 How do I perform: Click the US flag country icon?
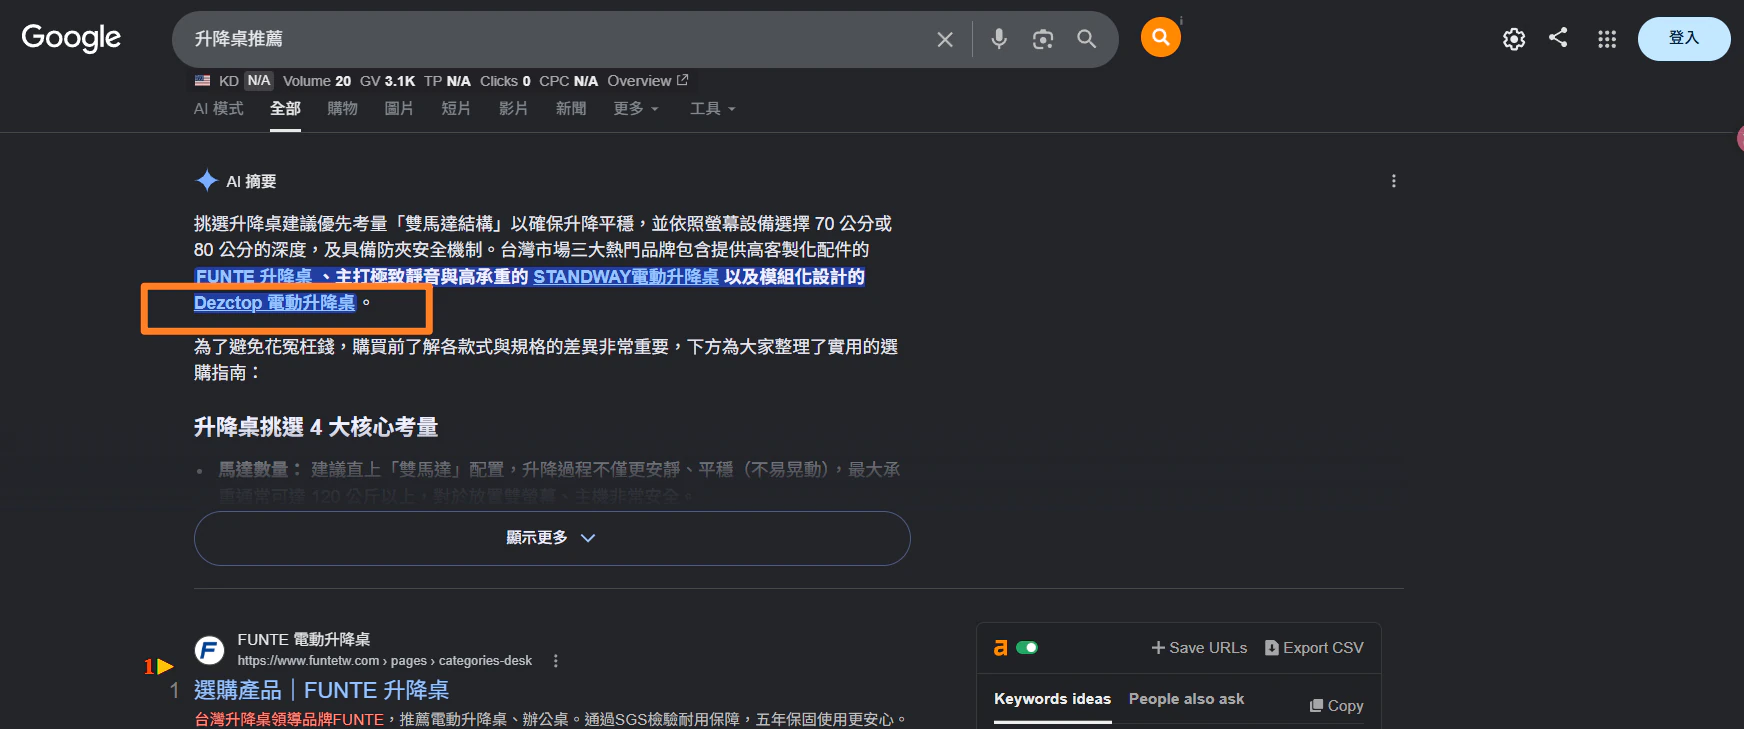[x=202, y=81]
